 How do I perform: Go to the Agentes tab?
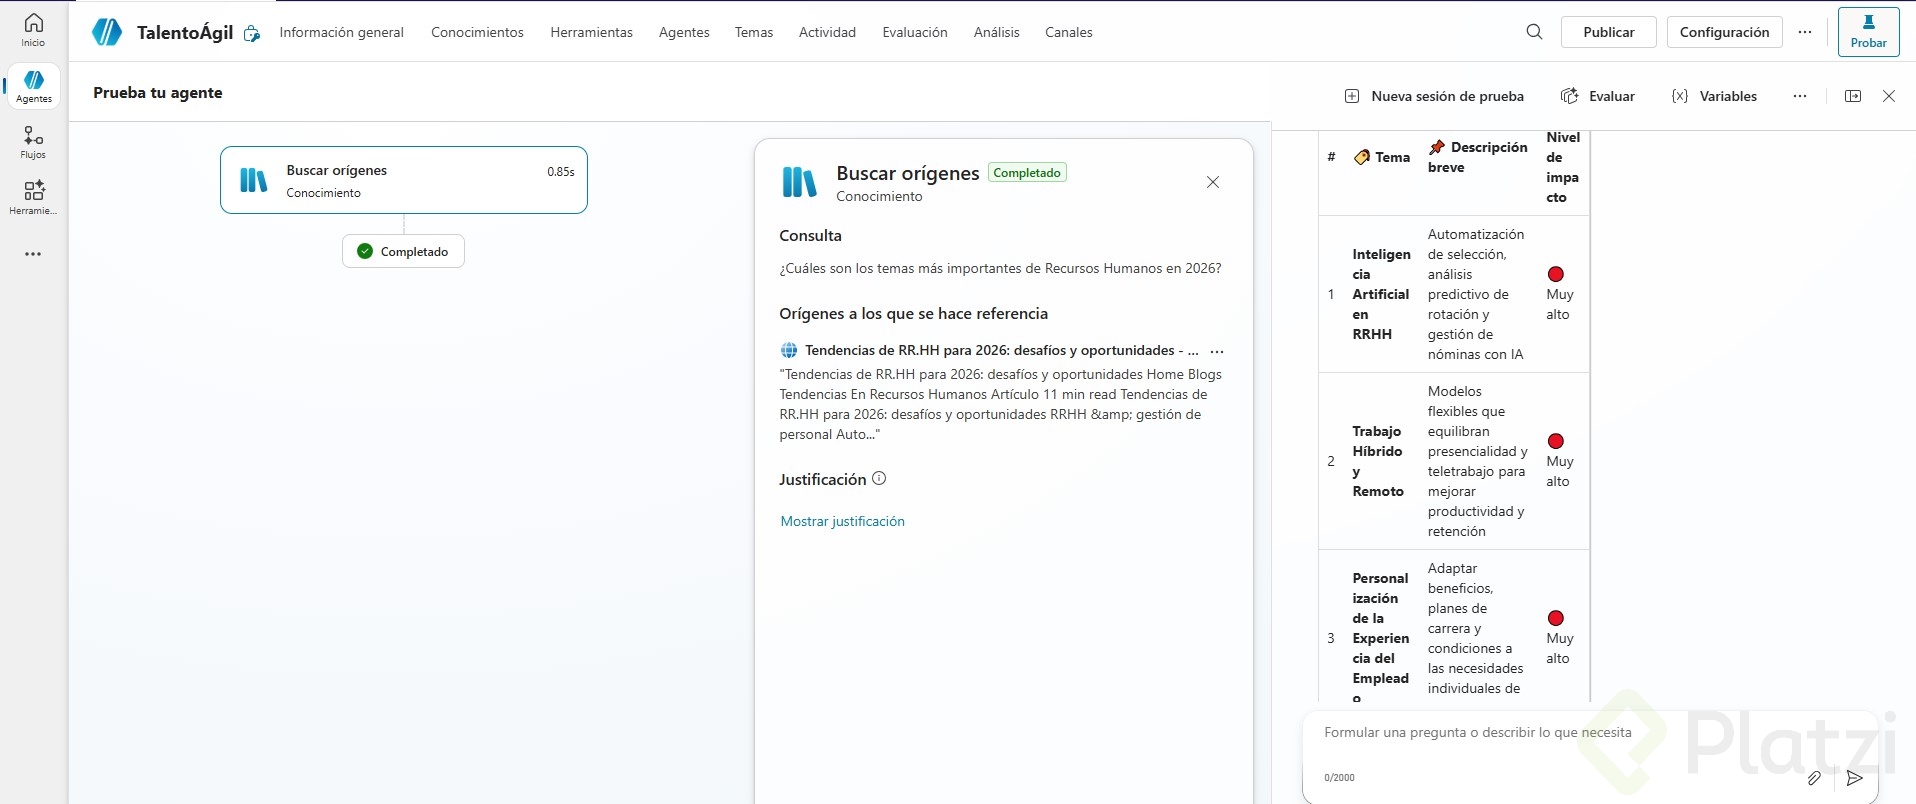(x=684, y=32)
